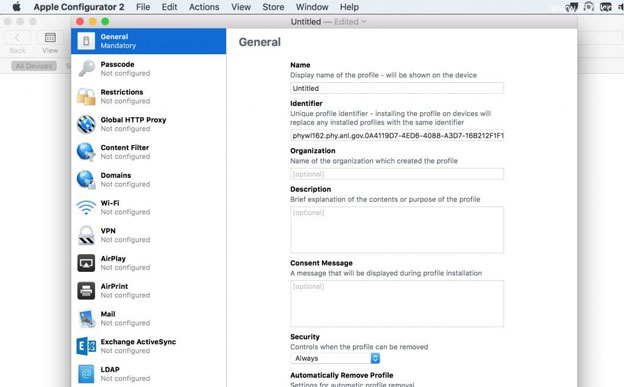The image size is (624, 387).
Task: Choose the Global HTTP Proxy globe icon
Action: [86, 124]
